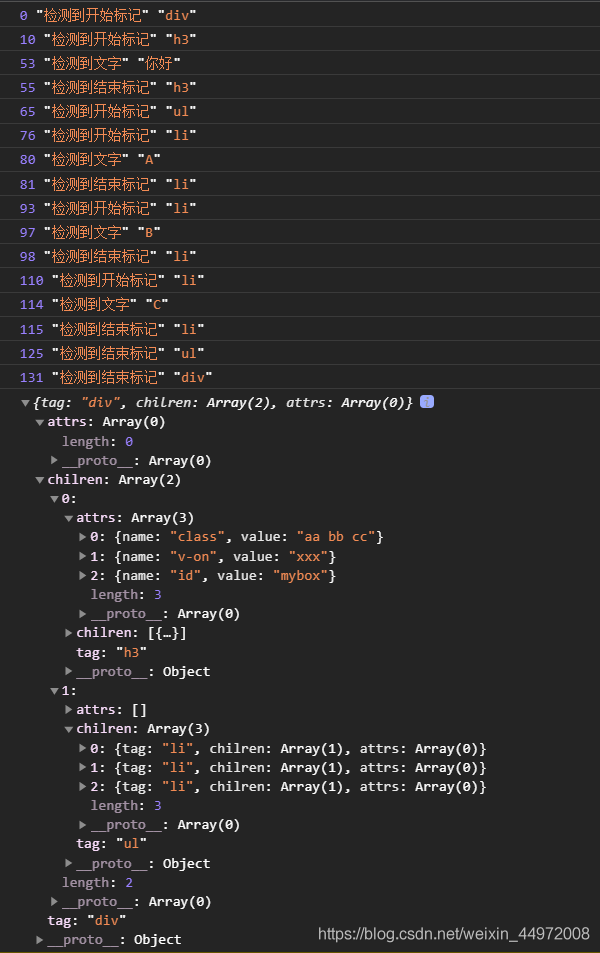The image size is (600, 953).
Task: Expand __proto__: Object below tag: "ul"
Action: click(x=69, y=863)
